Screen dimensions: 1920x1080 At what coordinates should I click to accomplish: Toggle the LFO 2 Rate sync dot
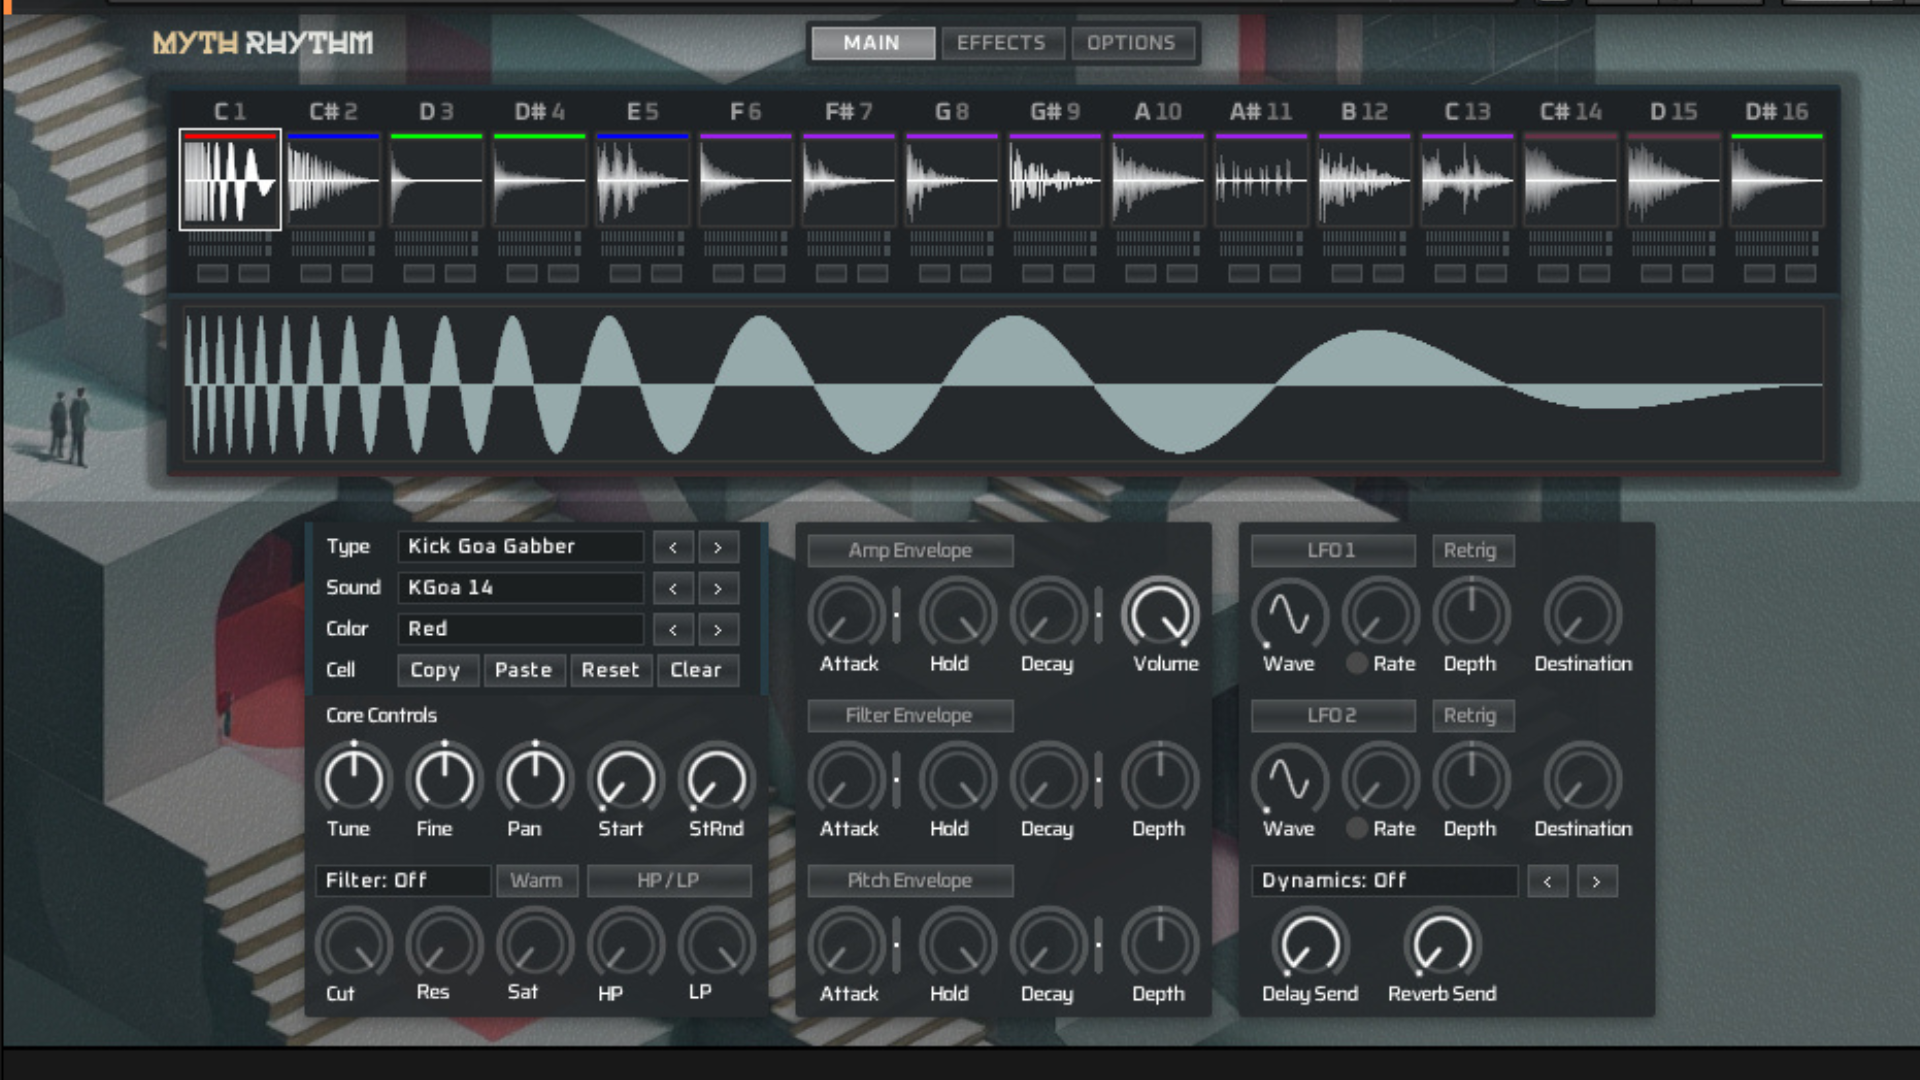pos(1356,828)
